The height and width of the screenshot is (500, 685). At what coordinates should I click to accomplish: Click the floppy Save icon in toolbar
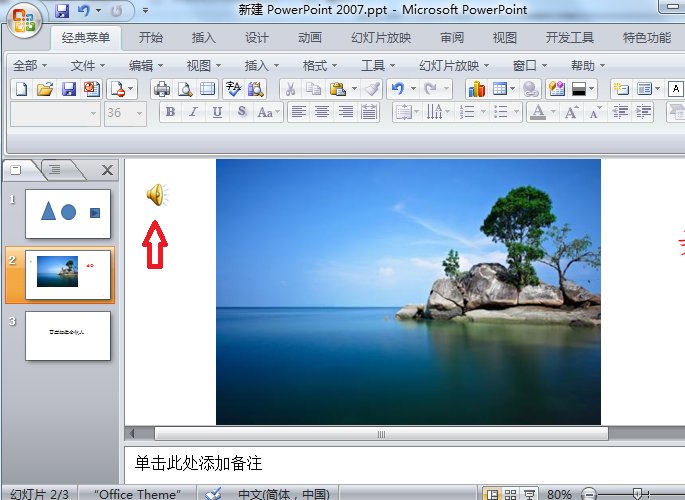pyautogui.click(x=69, y=89)
